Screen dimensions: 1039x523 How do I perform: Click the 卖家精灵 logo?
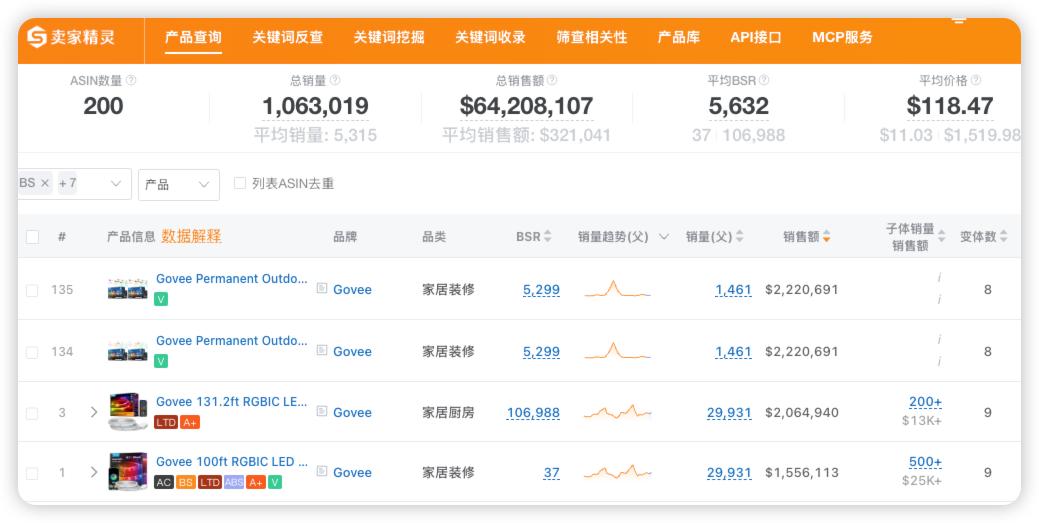(x=71, y=37)
